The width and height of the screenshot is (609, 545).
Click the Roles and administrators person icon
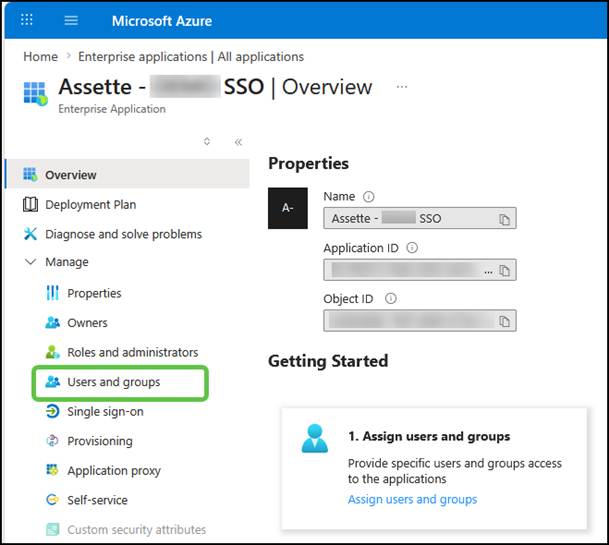(52, 352)
